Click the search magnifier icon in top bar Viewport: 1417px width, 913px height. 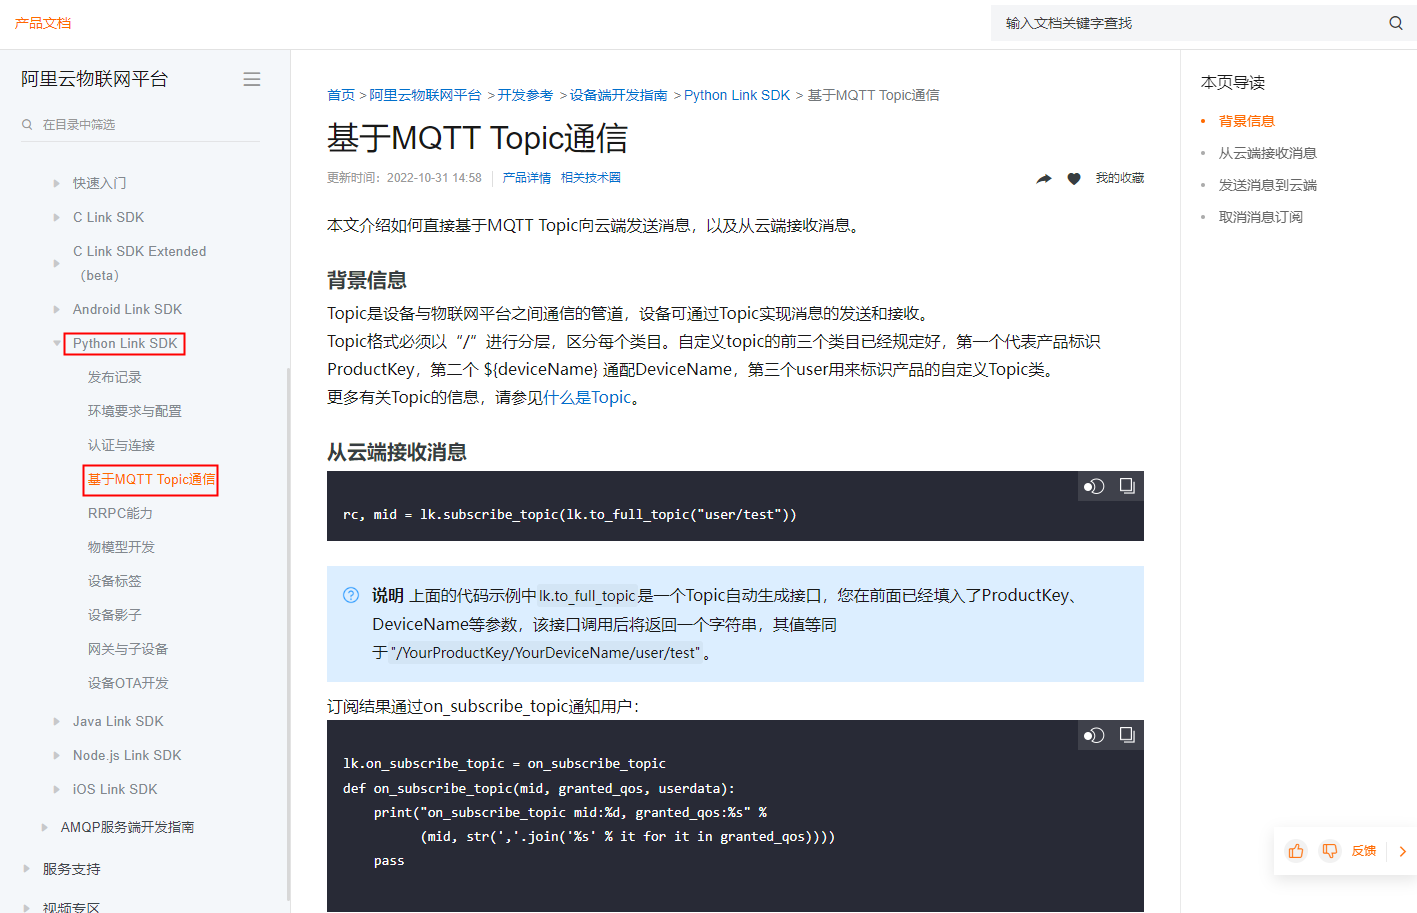[1395, 23]
